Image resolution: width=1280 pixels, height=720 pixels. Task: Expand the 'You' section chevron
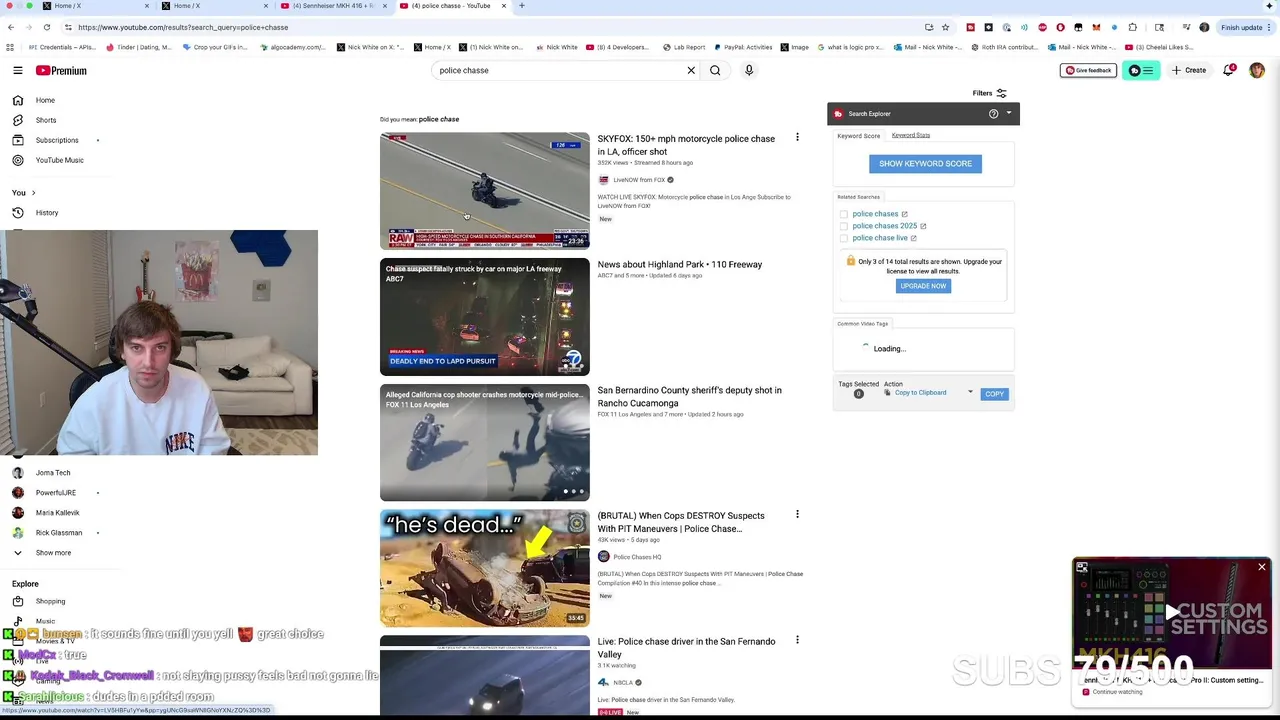33,193
